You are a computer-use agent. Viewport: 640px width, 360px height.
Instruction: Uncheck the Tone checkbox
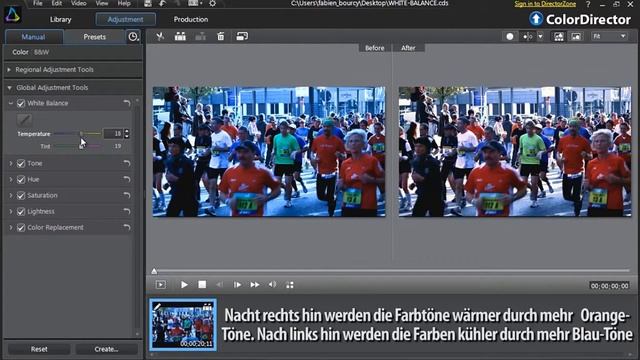[x=21, y=163]
